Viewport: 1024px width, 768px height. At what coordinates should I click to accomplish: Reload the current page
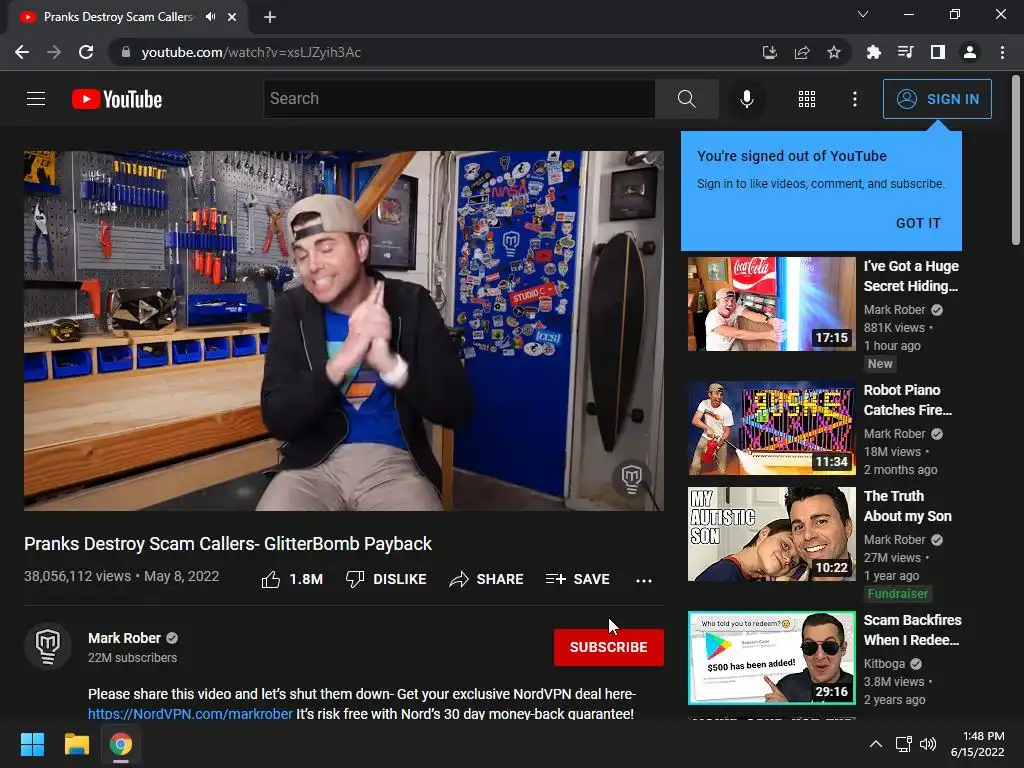click(86, 52)
